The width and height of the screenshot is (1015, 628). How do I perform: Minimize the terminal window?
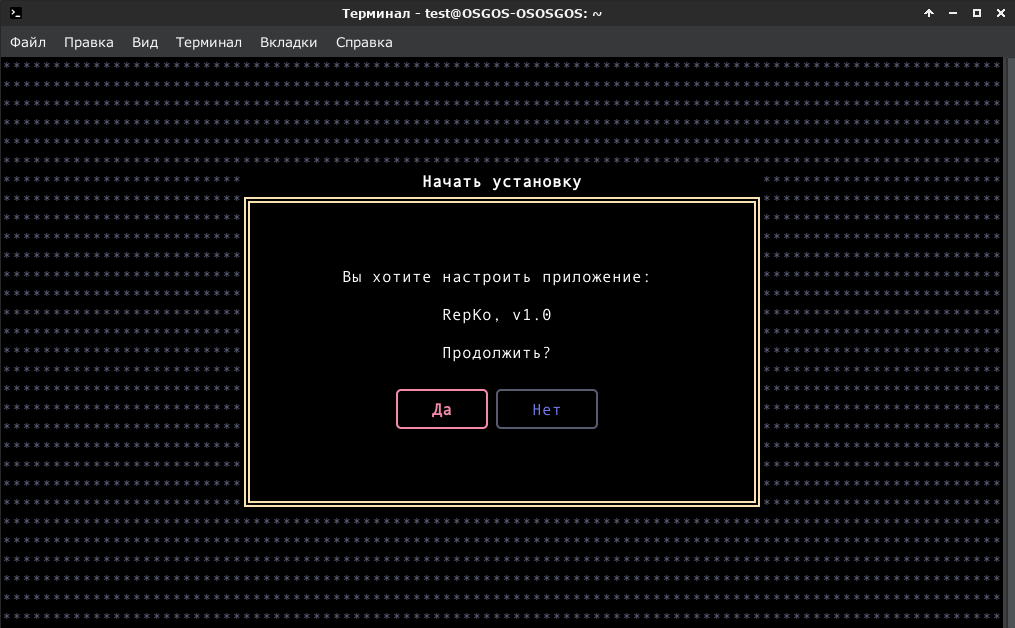pyautogui.click(x=953, y=13)
